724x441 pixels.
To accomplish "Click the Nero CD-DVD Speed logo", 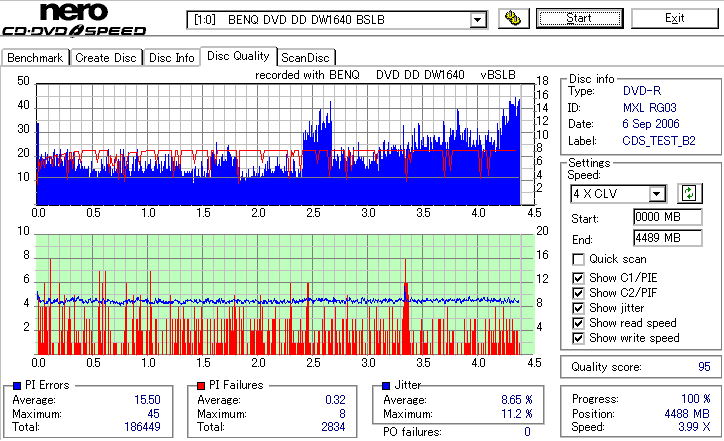I will point(74,19).
